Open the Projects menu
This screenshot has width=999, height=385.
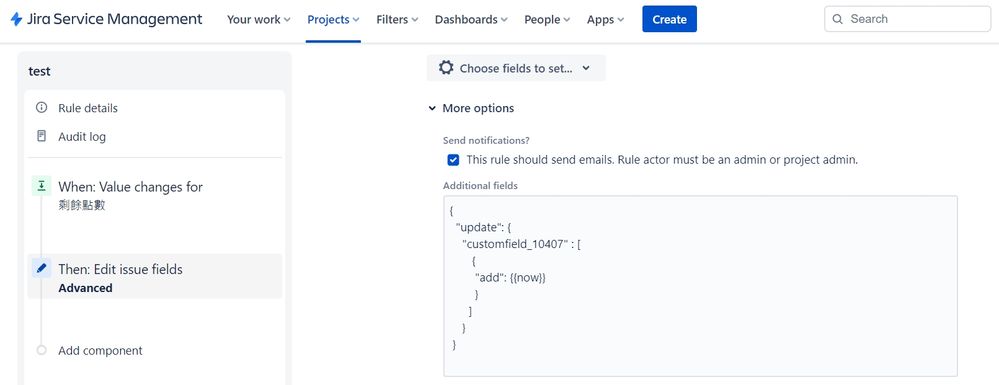[x=333, y=20]
